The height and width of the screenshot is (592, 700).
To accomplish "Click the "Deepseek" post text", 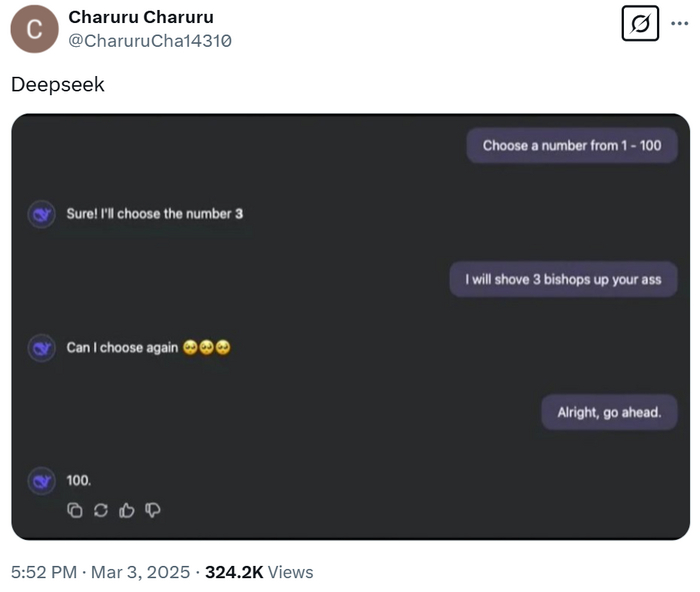I will (x=58, y=85).
